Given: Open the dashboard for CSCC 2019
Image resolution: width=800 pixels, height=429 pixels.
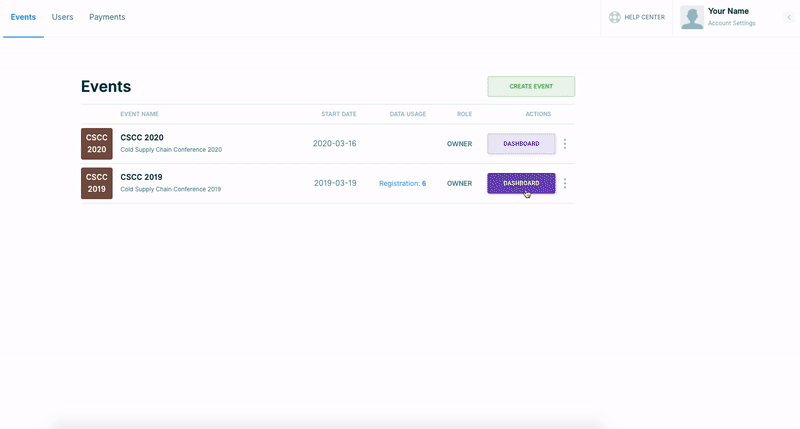Looking at the screenshot, I should click(521, 183).
